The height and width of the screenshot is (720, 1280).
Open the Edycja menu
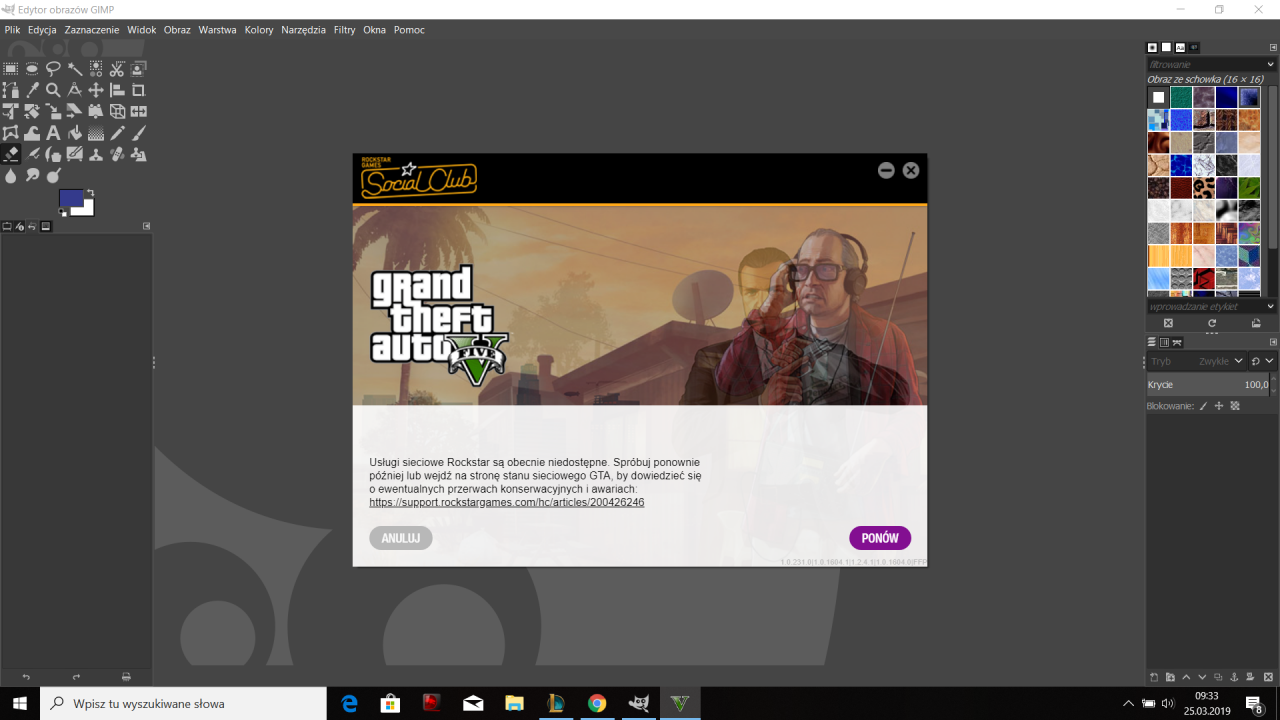click(x=42, y=30)
